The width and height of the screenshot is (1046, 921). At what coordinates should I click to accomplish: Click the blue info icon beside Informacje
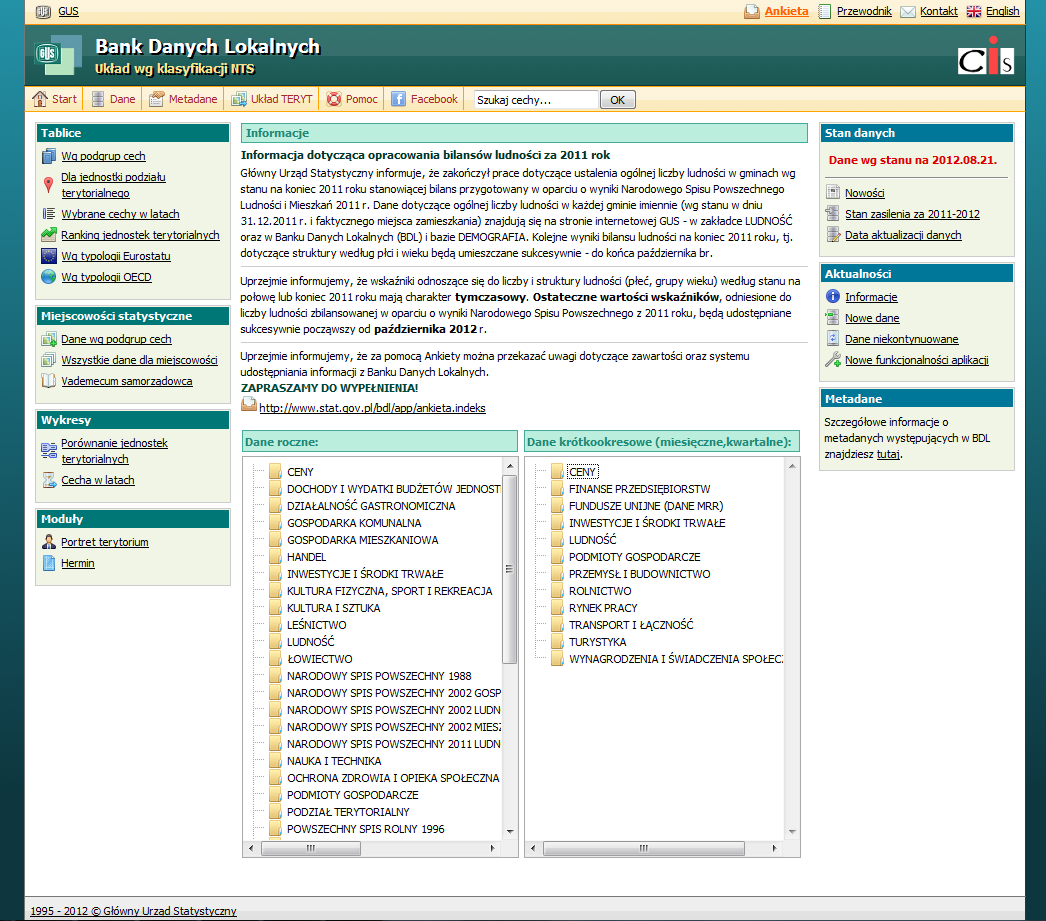click(x=833, y=296)
